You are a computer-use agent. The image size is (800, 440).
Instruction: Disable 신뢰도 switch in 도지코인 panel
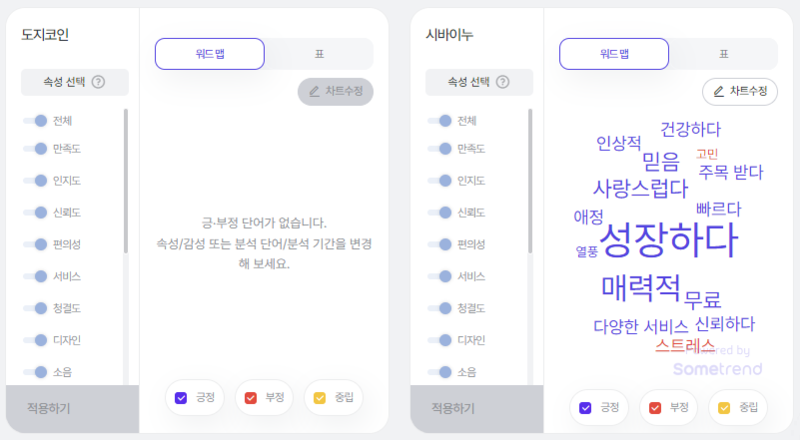pos(35,212)
